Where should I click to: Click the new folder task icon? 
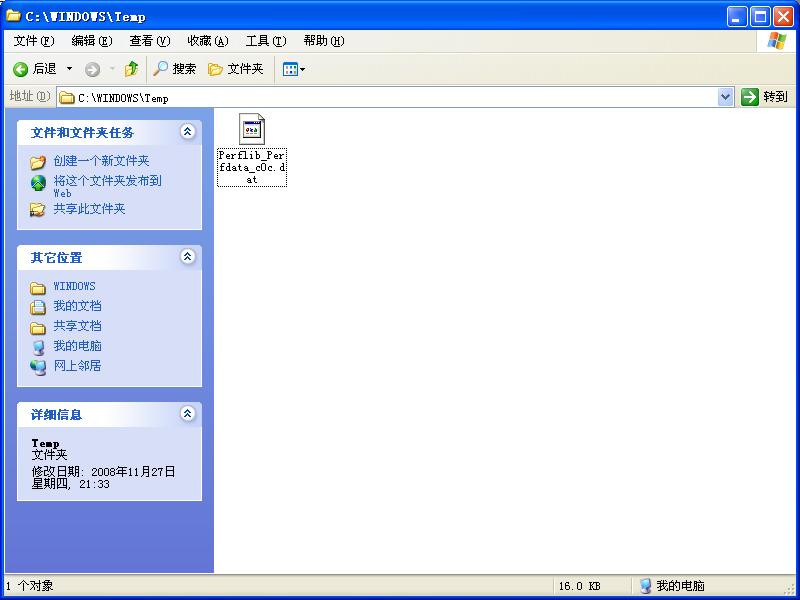(38, 162)
